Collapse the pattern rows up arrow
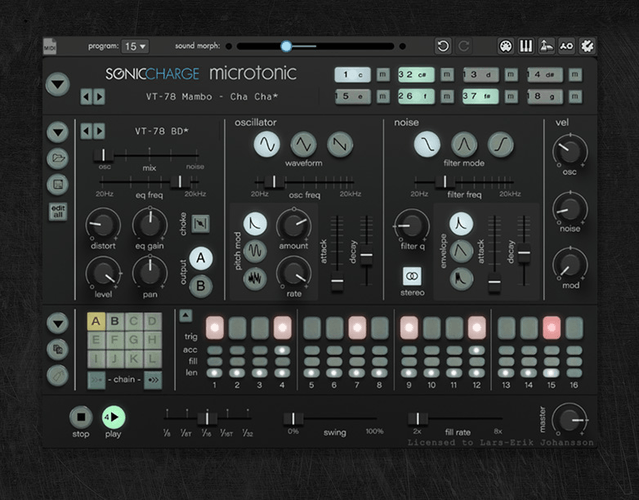Screen dimensions: 639x500 (185, 315)
